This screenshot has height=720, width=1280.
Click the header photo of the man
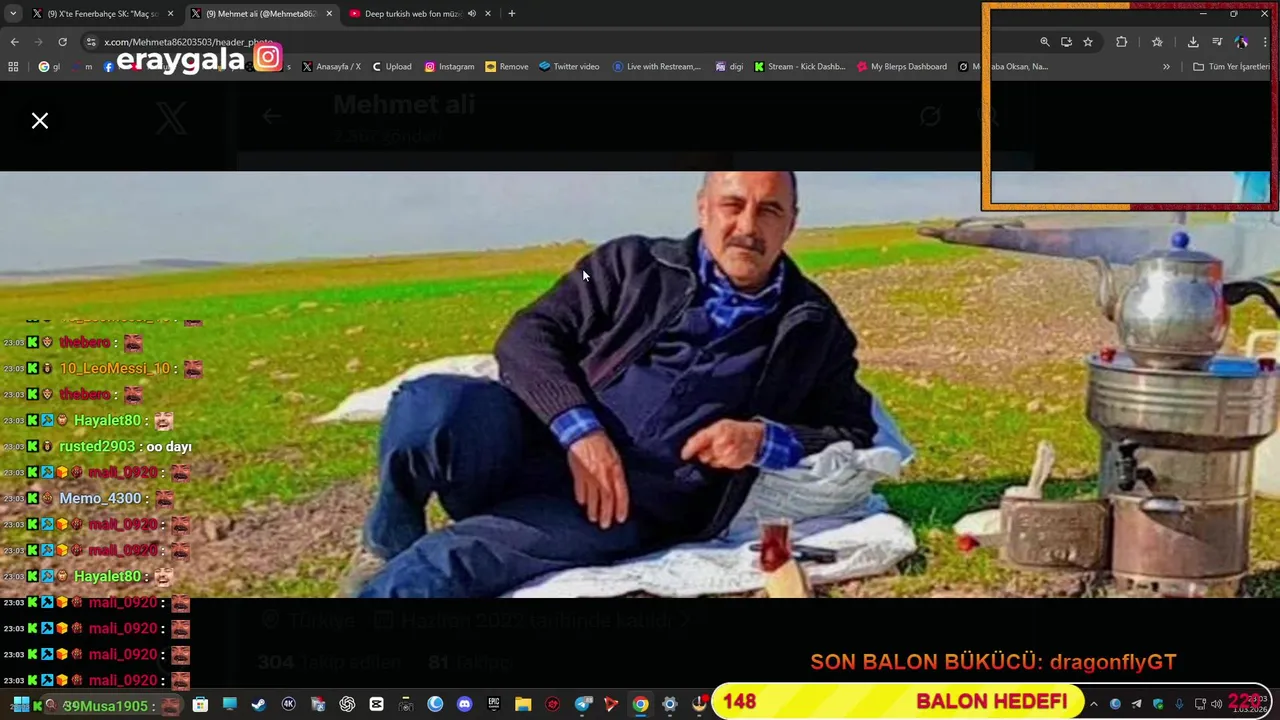[x=640, y=385]
